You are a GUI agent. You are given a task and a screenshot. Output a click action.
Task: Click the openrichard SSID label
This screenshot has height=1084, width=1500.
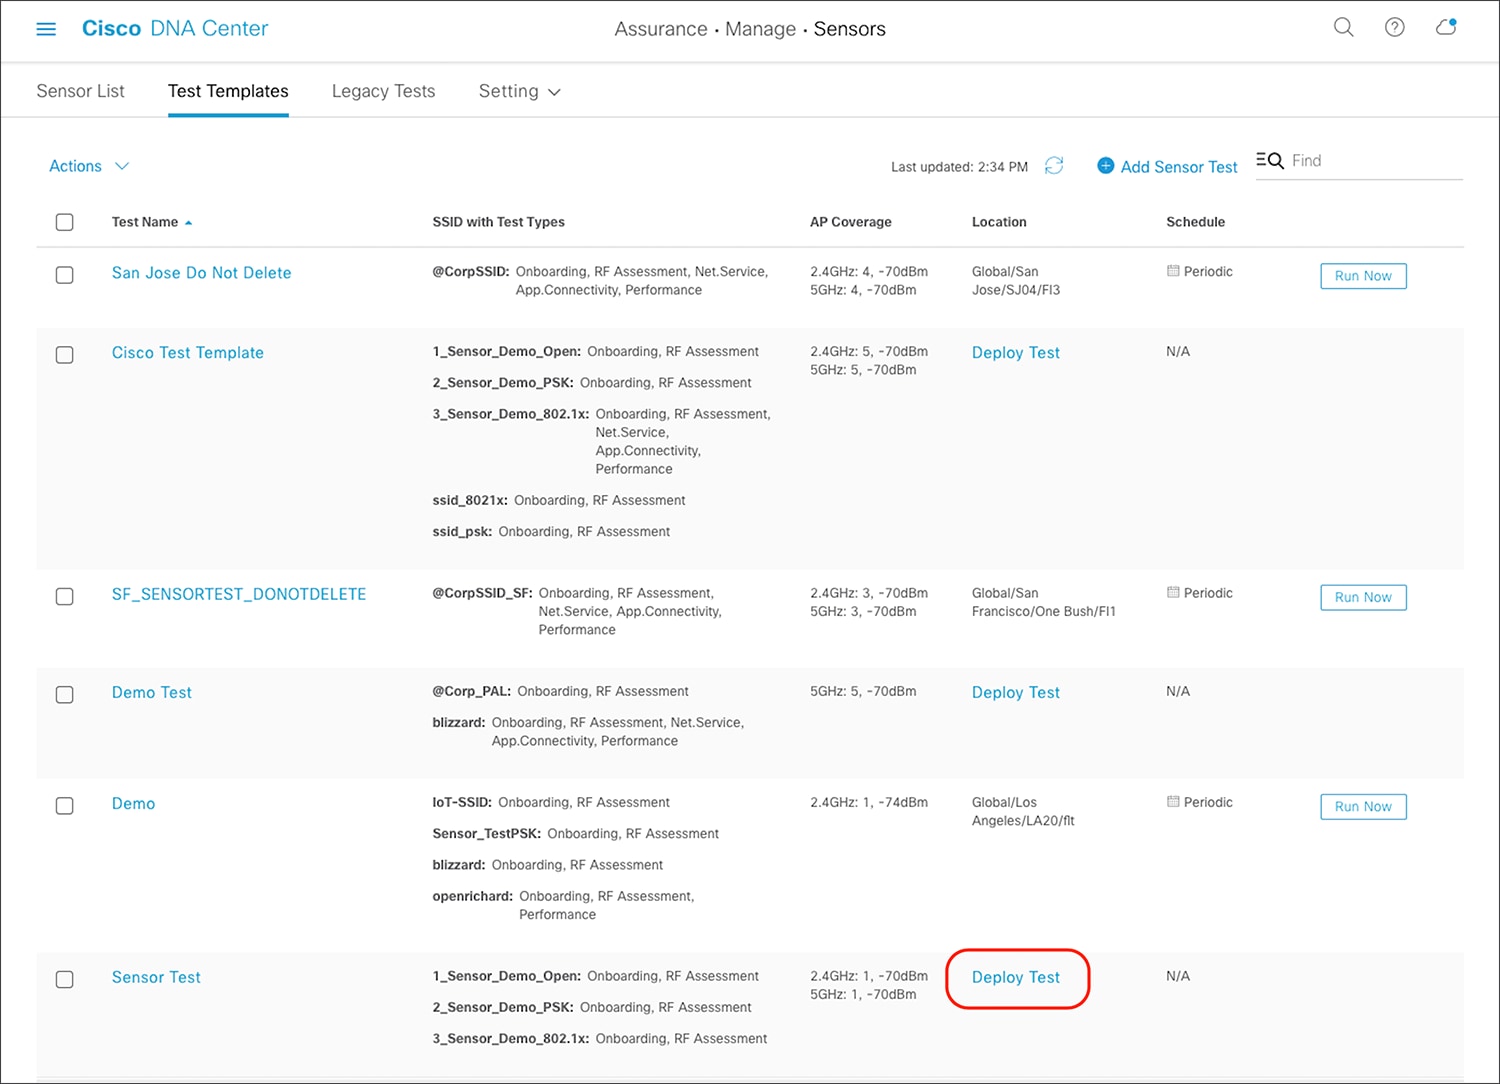tap(472, 896)
